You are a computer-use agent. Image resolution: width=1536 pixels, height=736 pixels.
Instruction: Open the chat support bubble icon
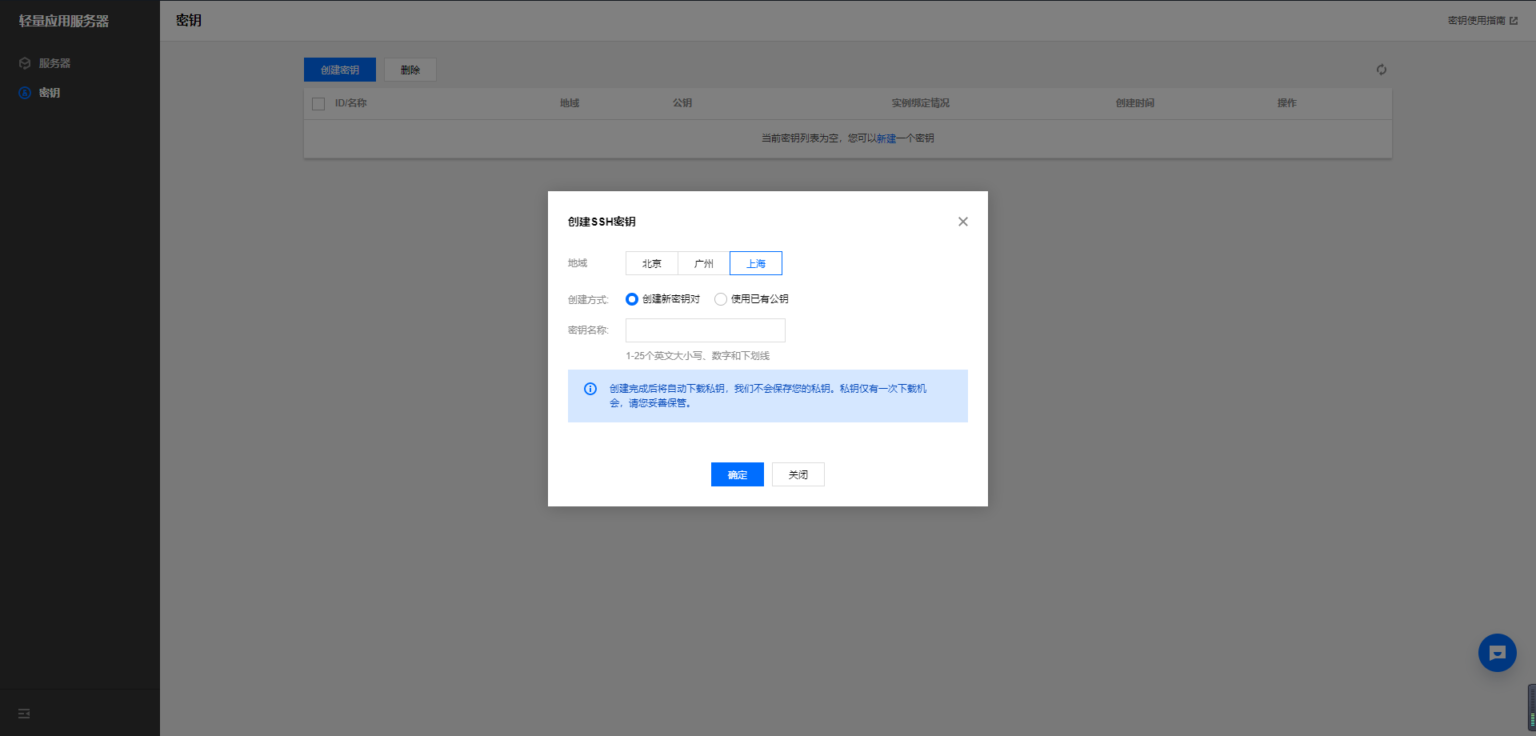(1497, 653)
